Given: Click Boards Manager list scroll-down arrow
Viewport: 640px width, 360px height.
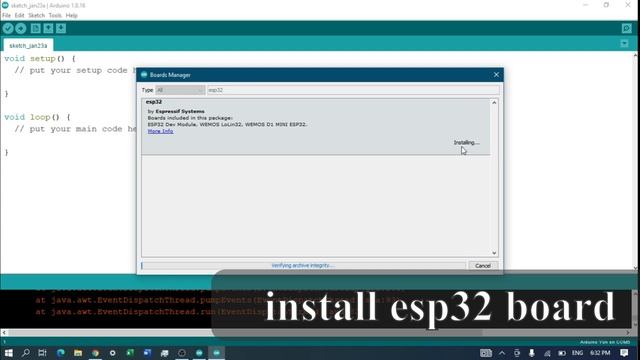Looking at the screenshot, I should 494,253.
